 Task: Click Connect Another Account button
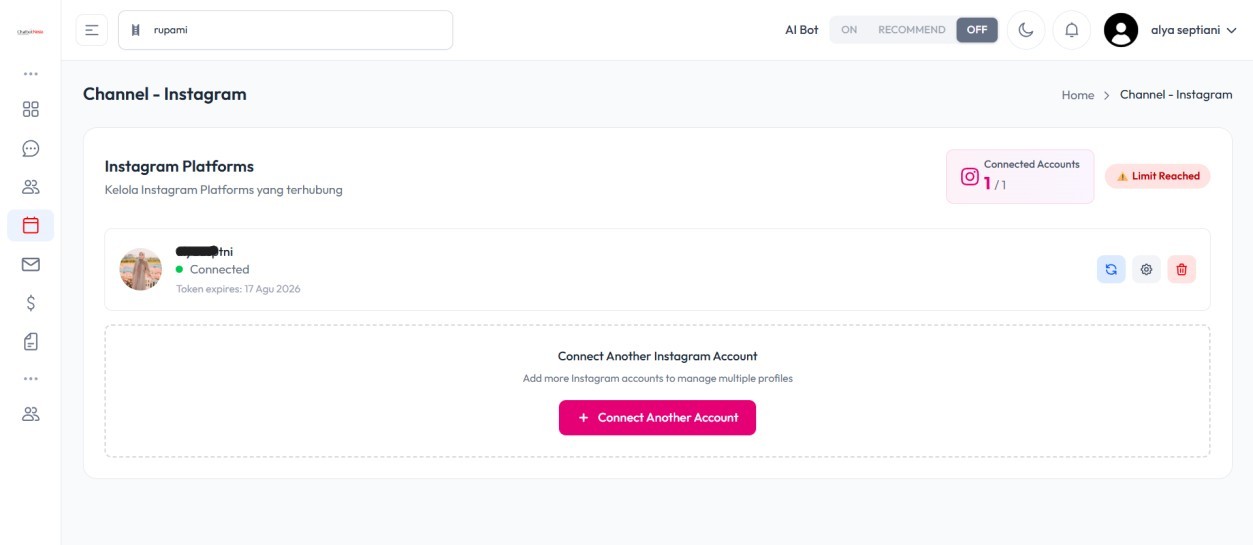pyautogui.click(x=657, y=418)
